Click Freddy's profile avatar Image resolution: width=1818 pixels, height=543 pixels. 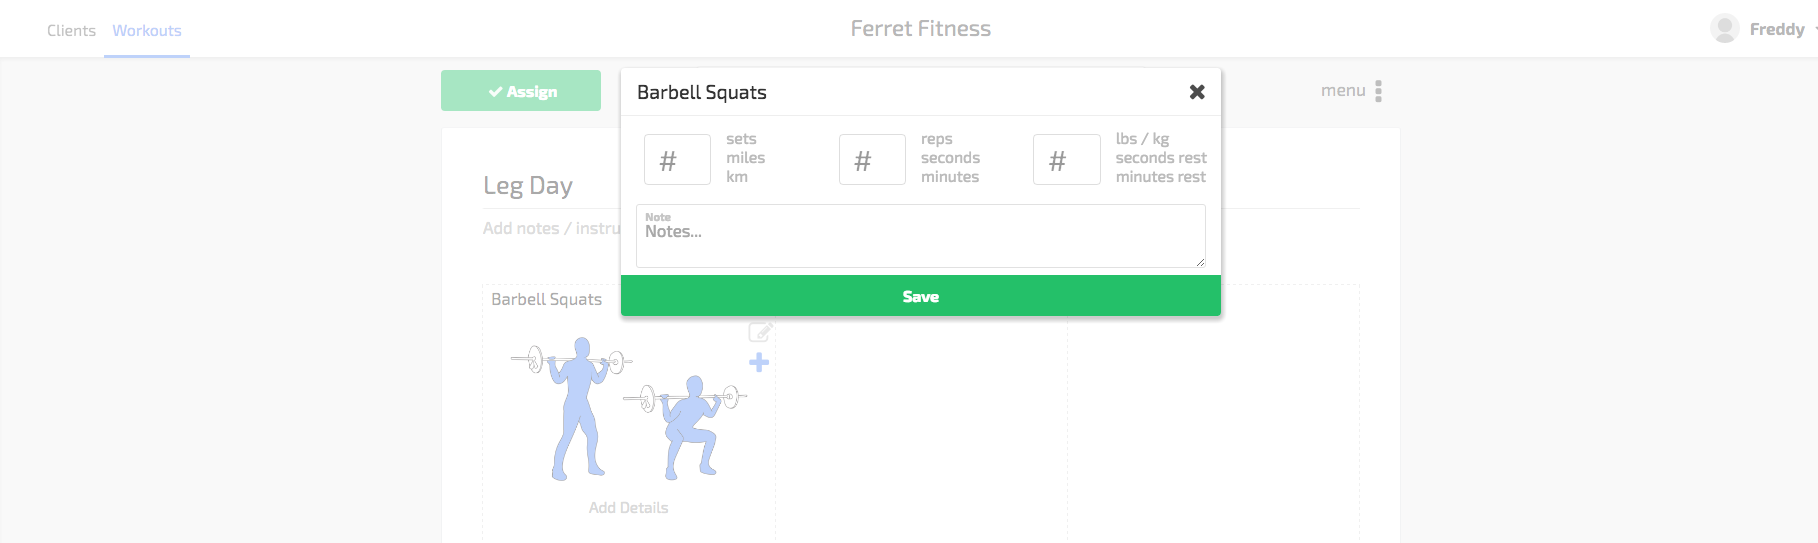coord(1724,29)
